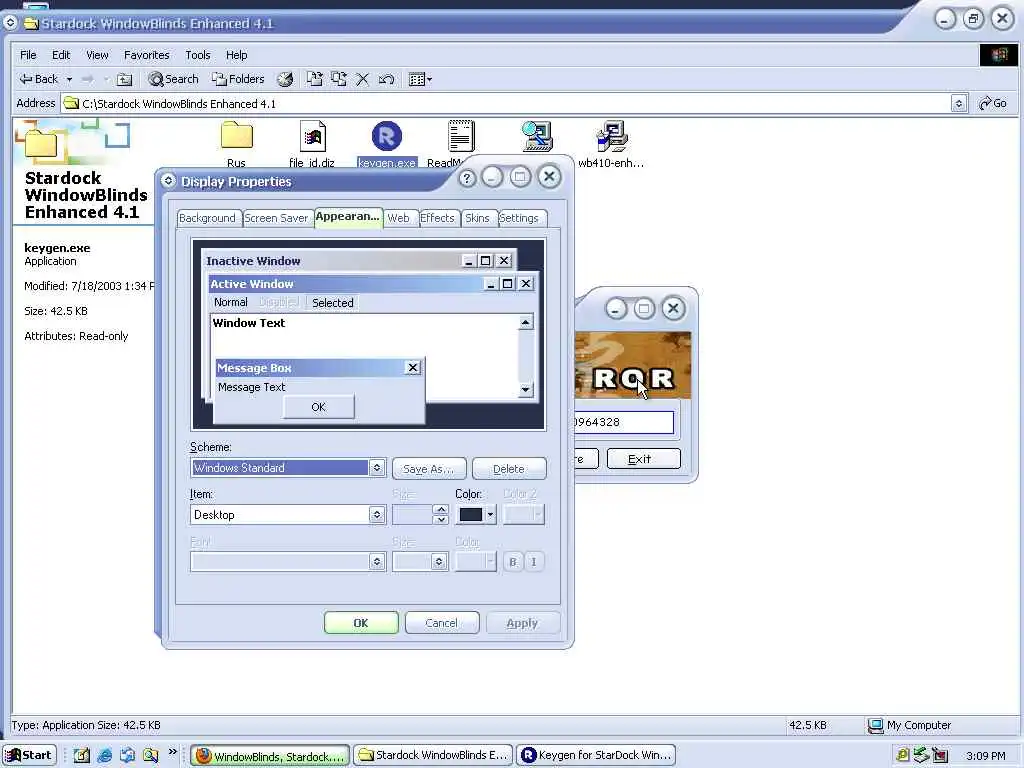Image resolution: width=1024 pixels, height=768 pixels.
Task: Switch to Stardock WindowBlinds Explorer taskbar button
Action: (x=434, y=756)
